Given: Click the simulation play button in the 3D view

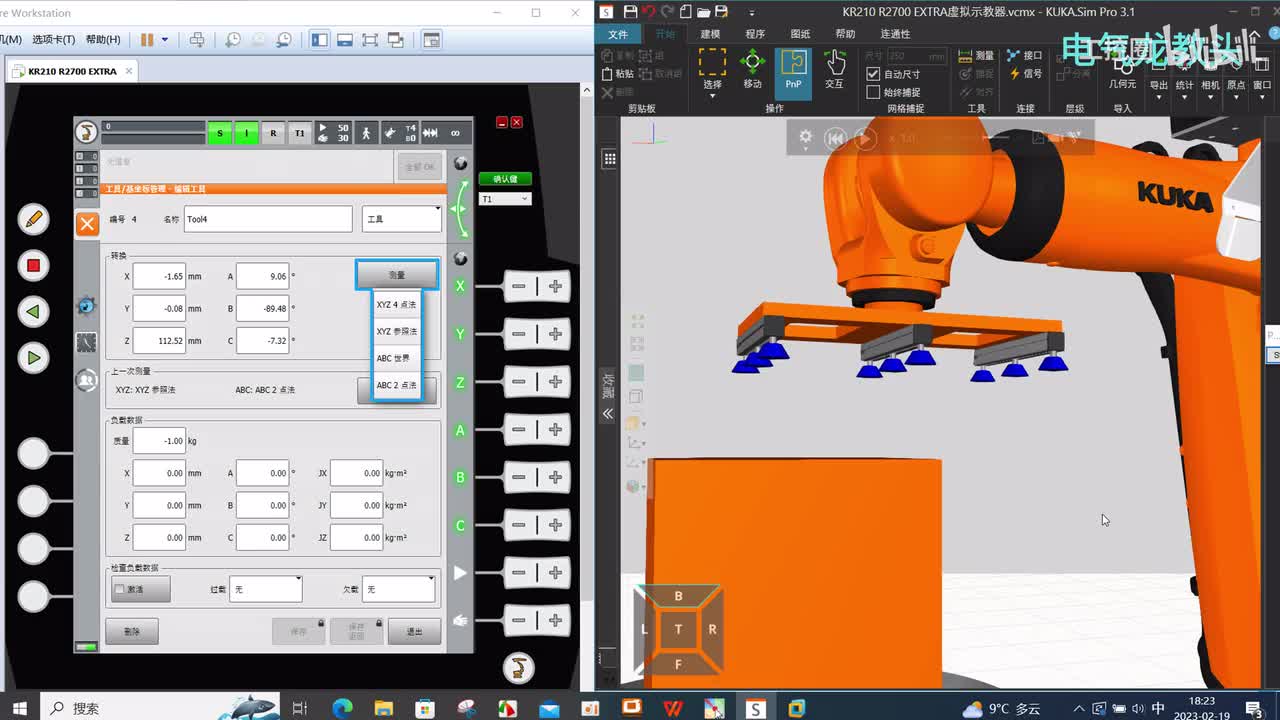Looking at the screenshot, I should point(866,139).
